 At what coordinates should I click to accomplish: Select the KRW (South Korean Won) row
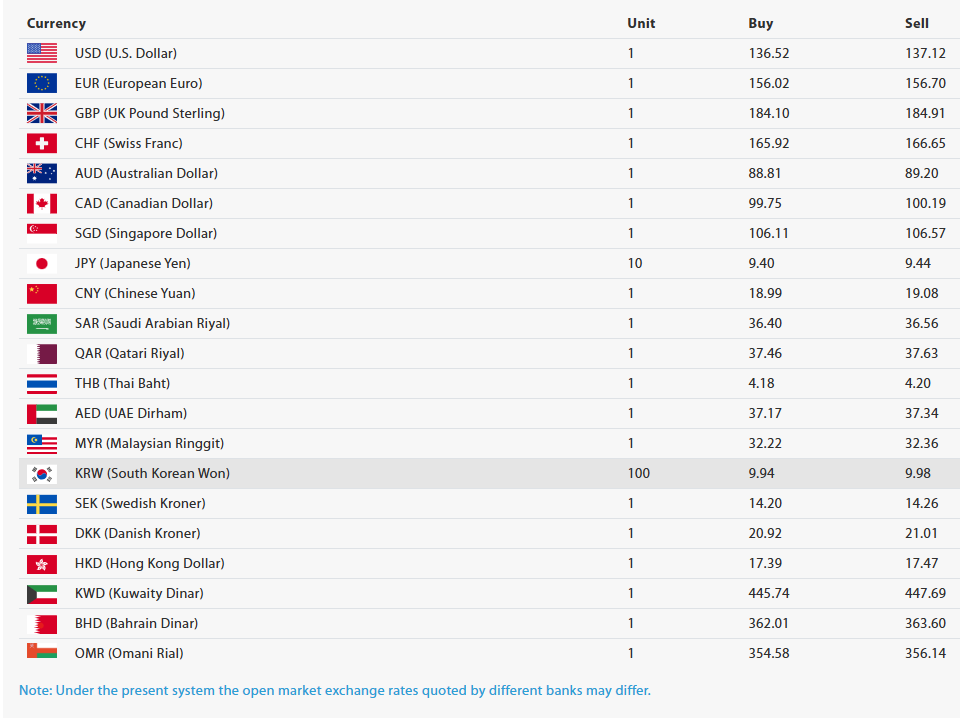coord(489,473)
